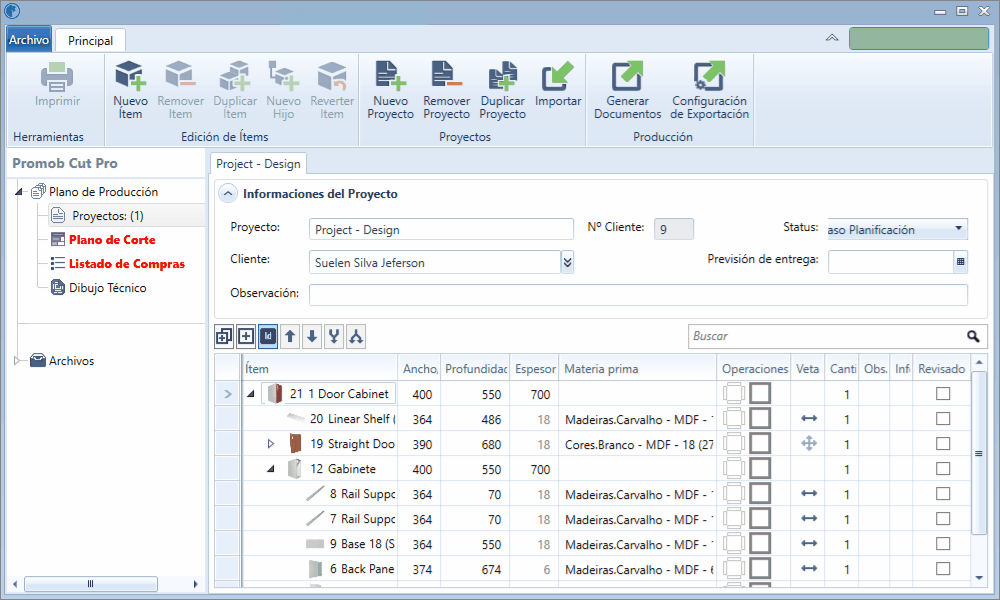
Task: Click Generar Documentos
Action: 628,90
